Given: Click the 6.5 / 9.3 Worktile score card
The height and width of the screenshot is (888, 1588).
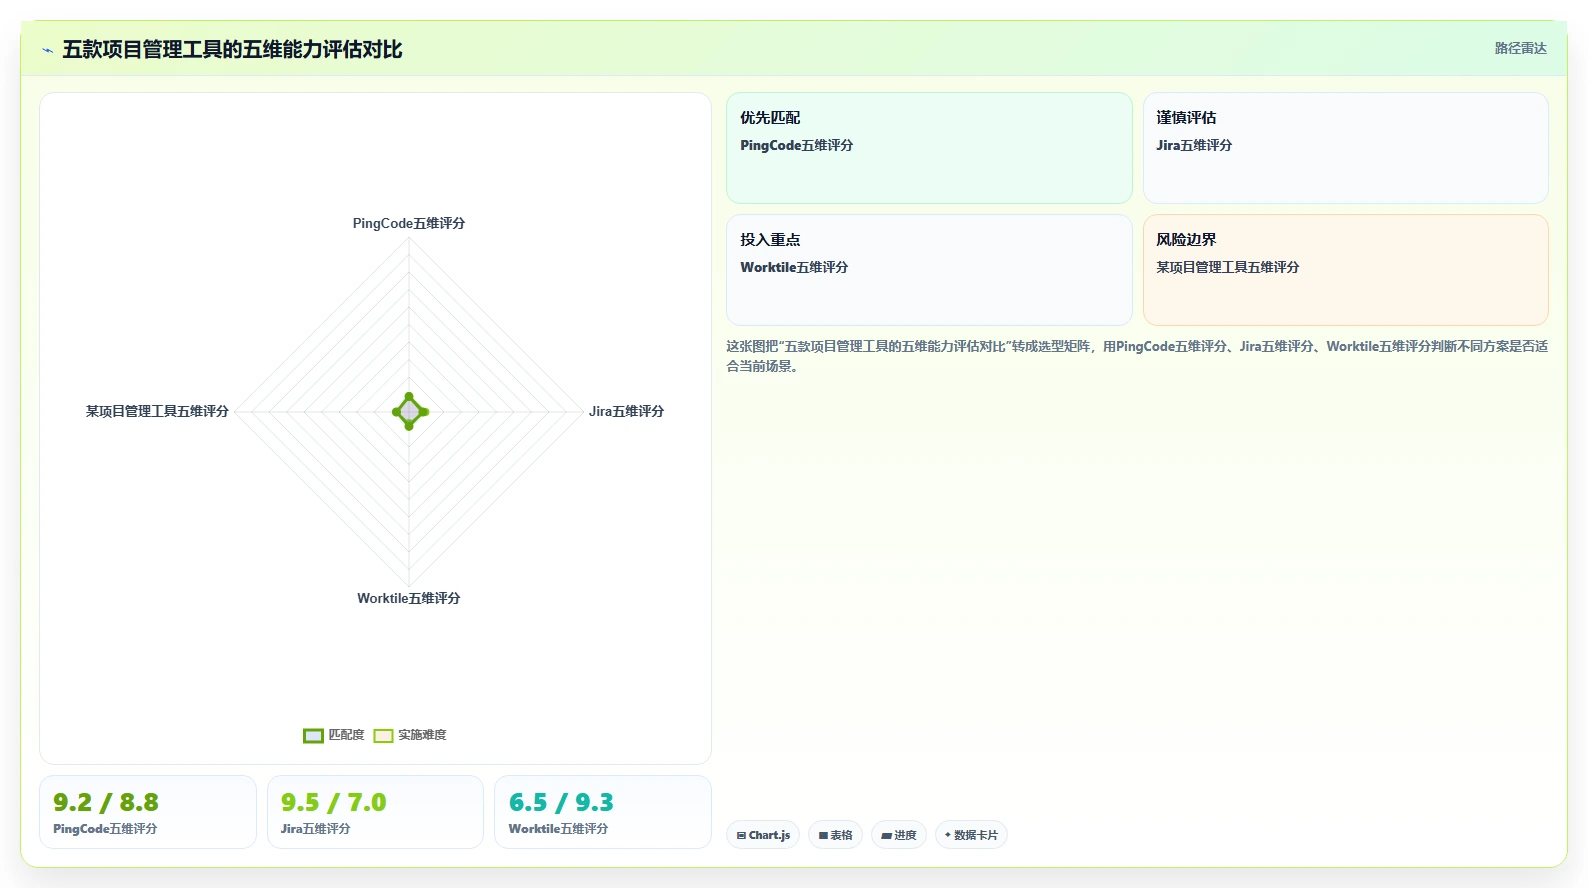Looking at the screenshot, I should tap(603, 812).
